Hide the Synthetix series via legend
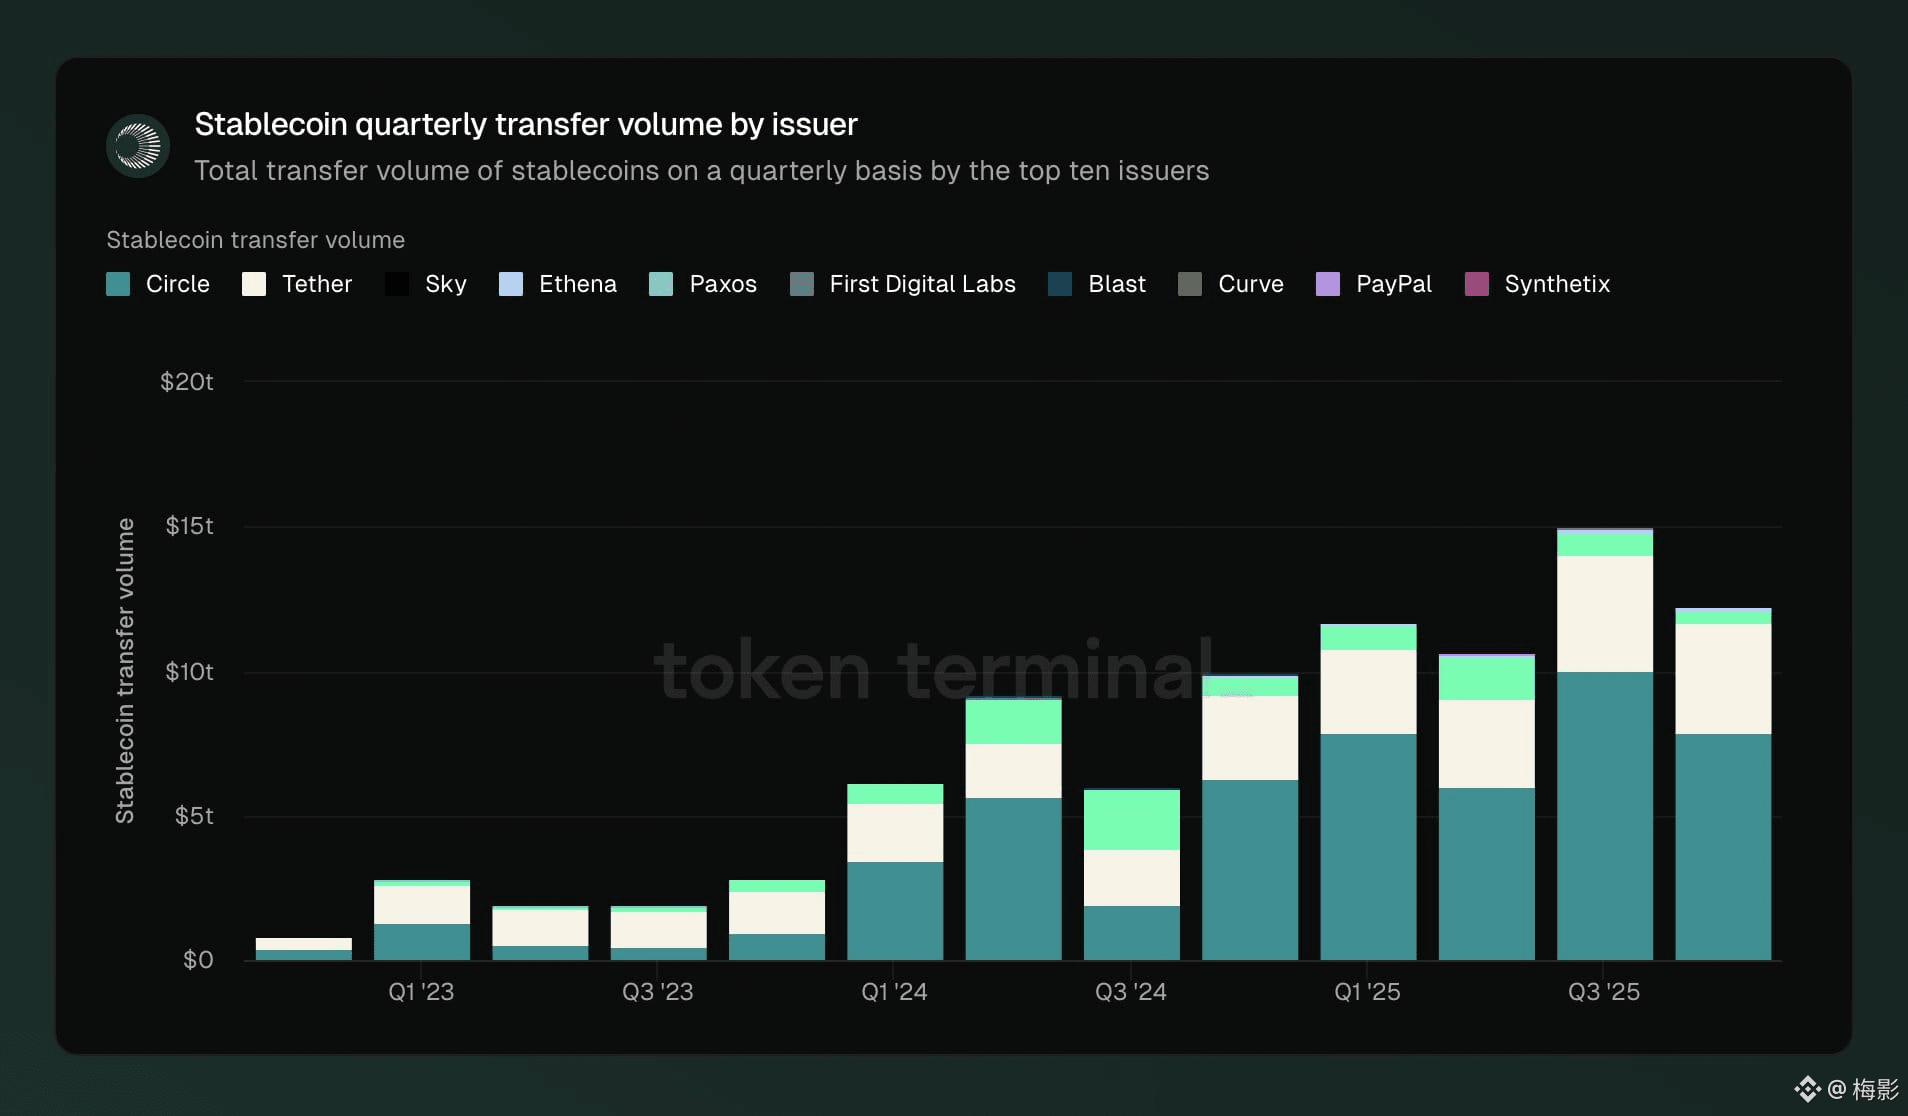This screenshot has width=1908, height=1116. tap(1556, 284)
